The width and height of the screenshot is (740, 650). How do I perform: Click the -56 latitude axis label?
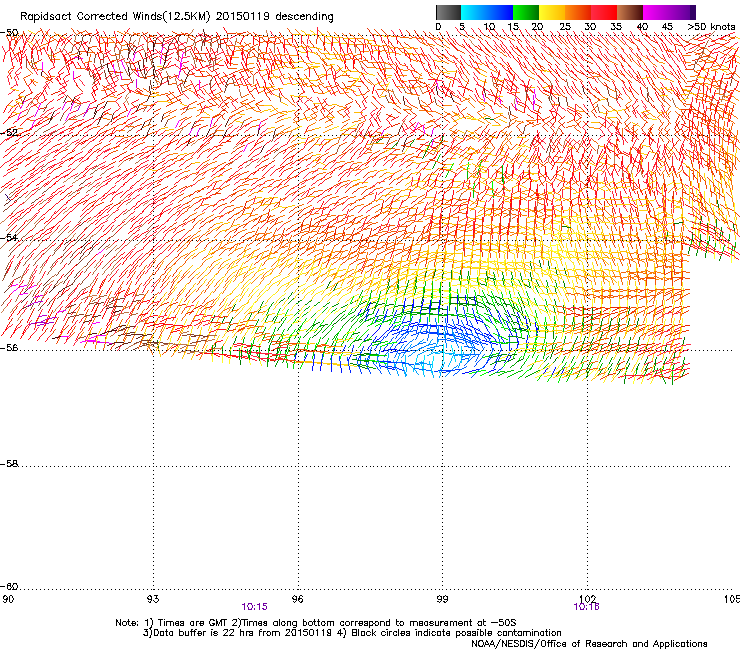pyautogui.click(x=9, y=347)
